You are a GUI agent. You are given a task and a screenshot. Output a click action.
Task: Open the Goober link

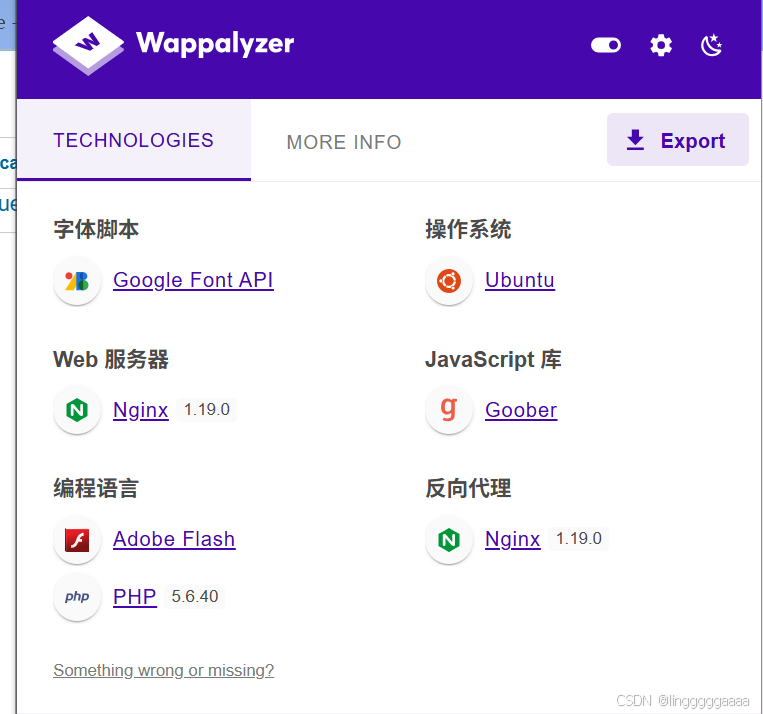(521, 410)
